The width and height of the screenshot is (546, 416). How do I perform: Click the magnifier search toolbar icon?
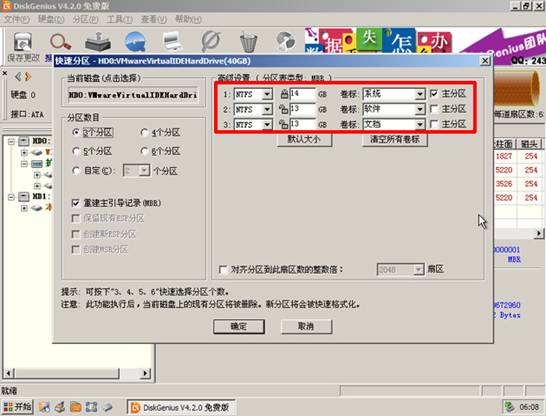(60, 42)
